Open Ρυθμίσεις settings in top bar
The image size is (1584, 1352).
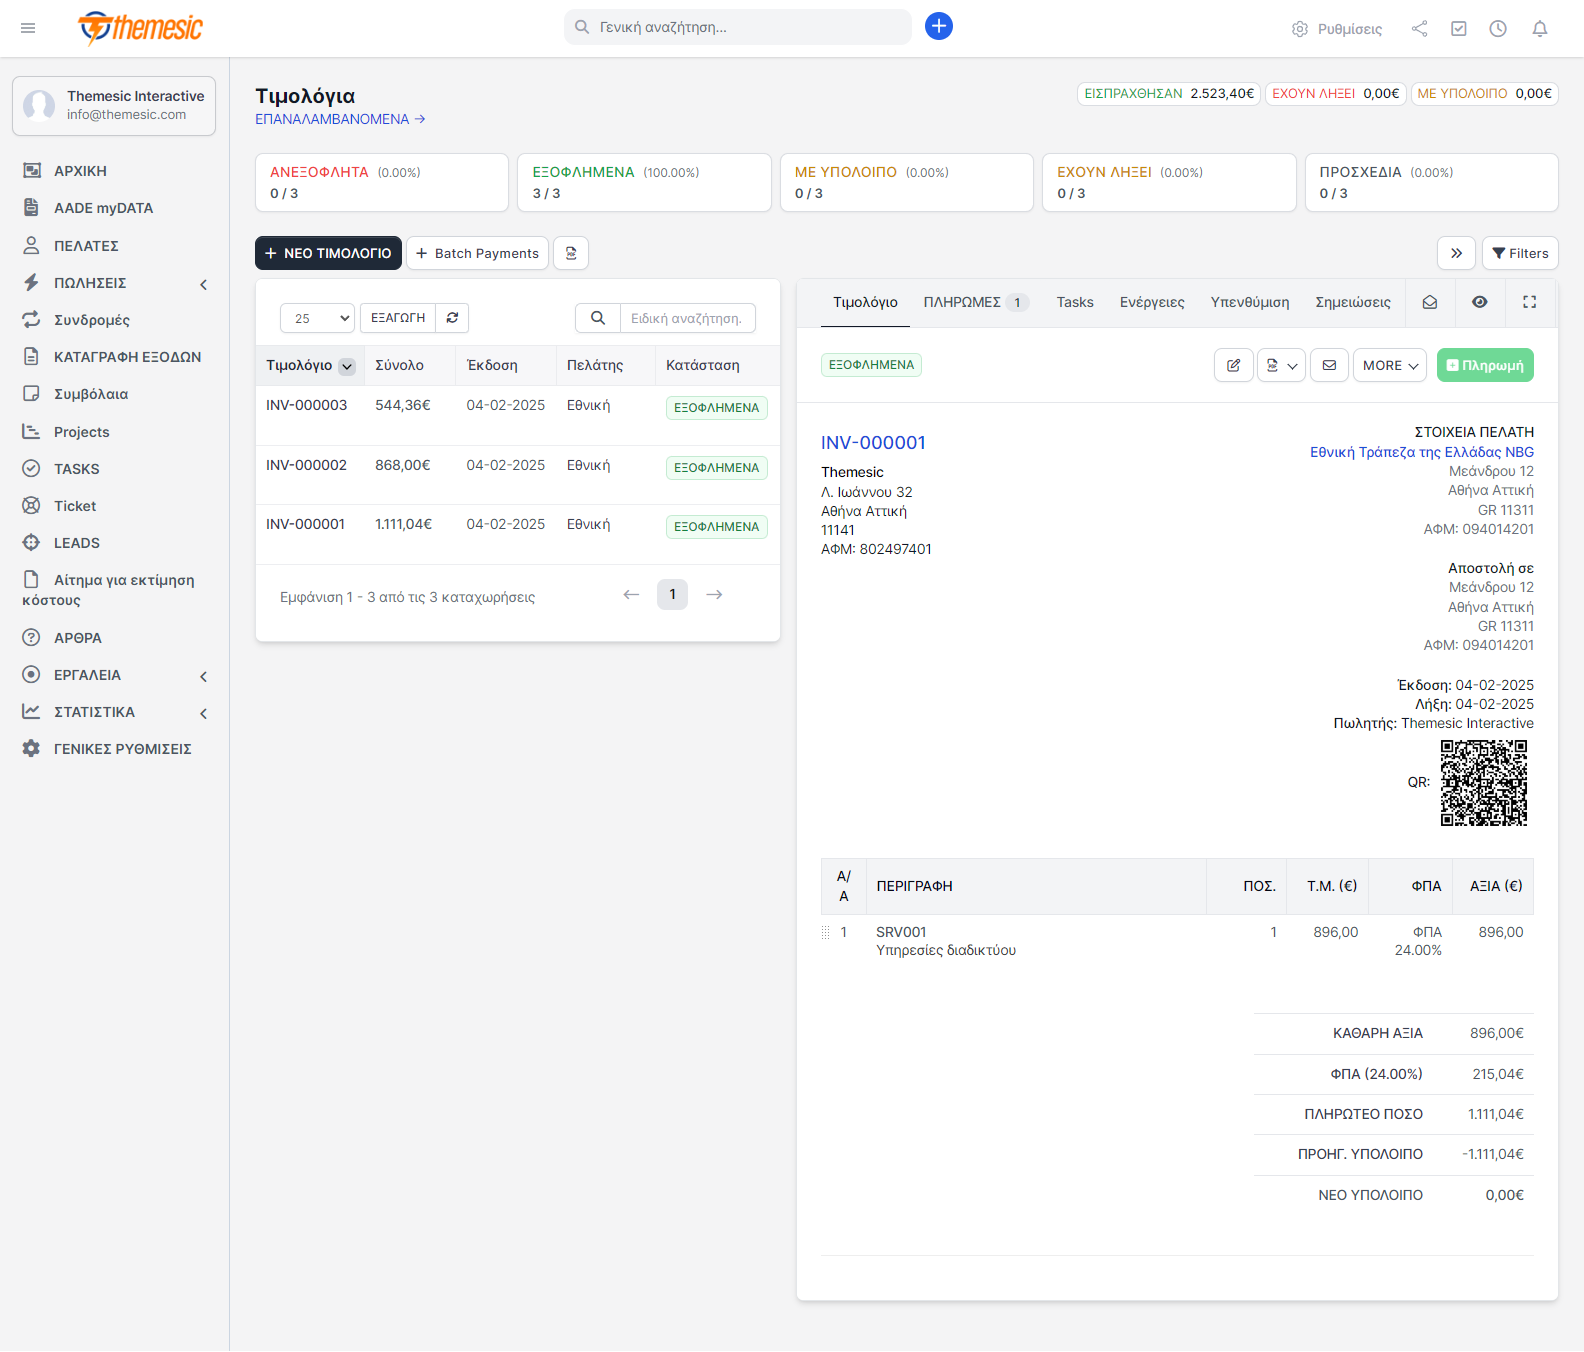1337,29
